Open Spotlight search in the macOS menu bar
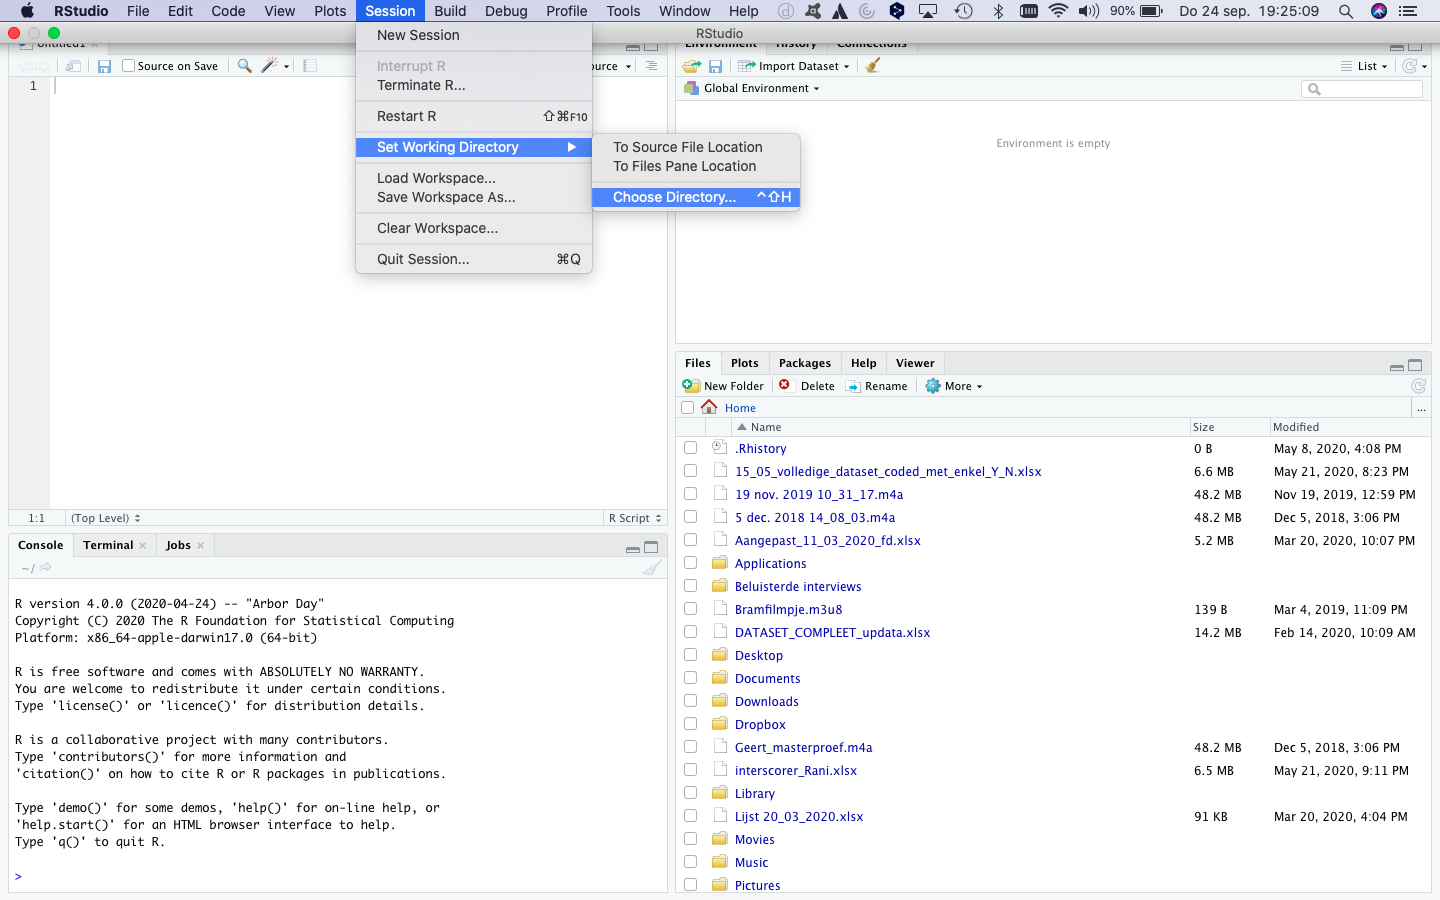Screen dimensions: 1440x900 (x=1346, y=11)
